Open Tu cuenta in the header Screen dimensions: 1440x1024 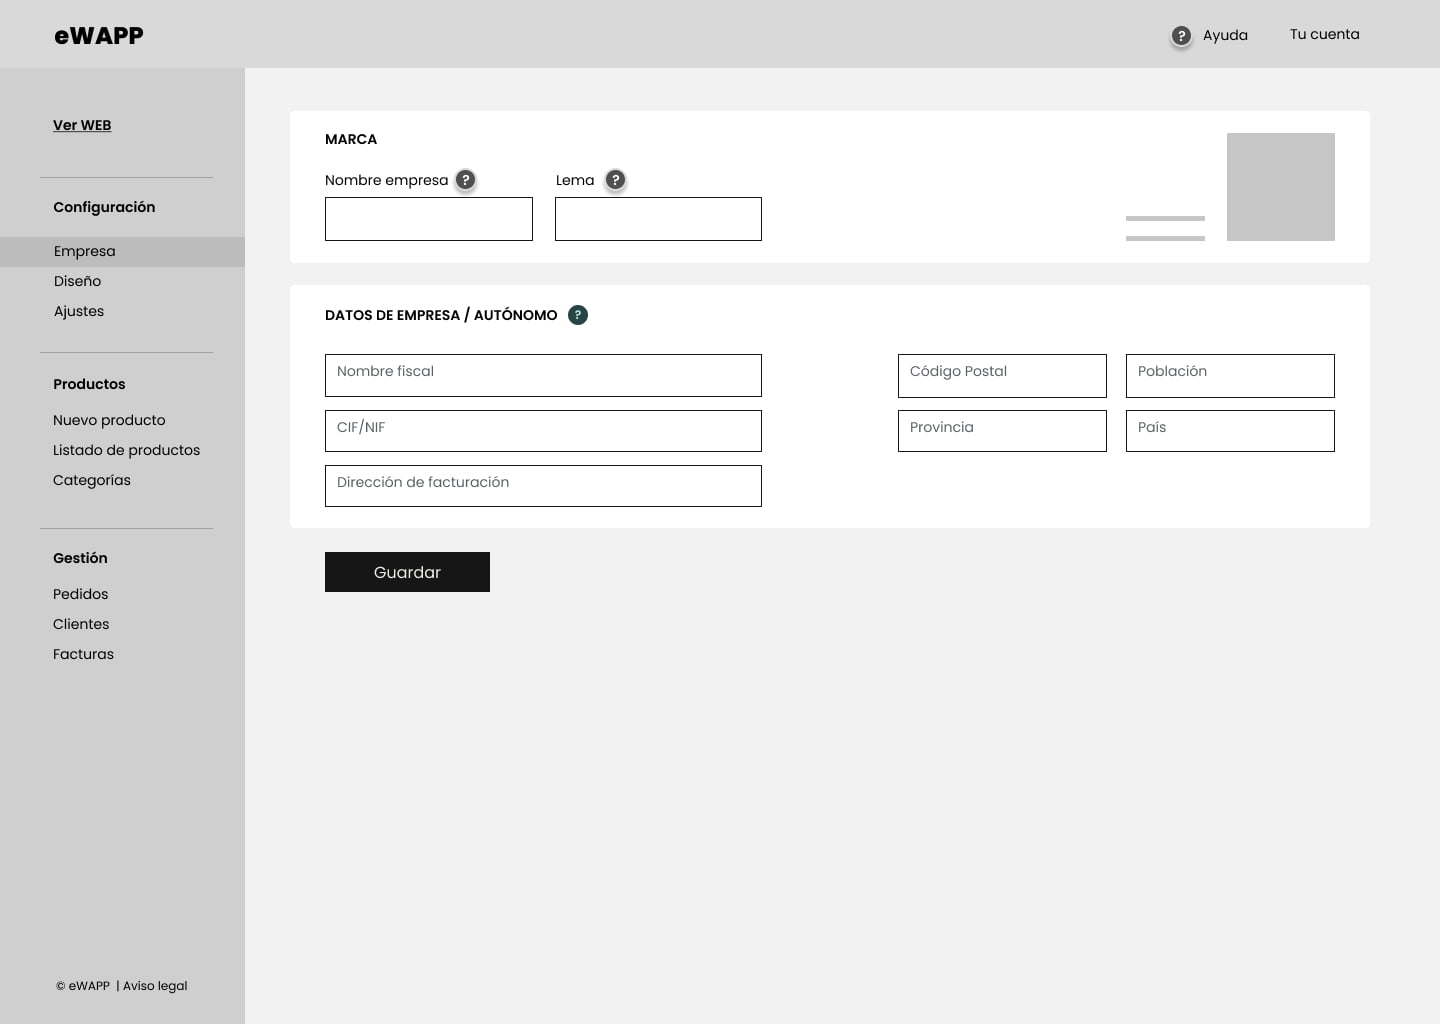(x=1324, y=34)
